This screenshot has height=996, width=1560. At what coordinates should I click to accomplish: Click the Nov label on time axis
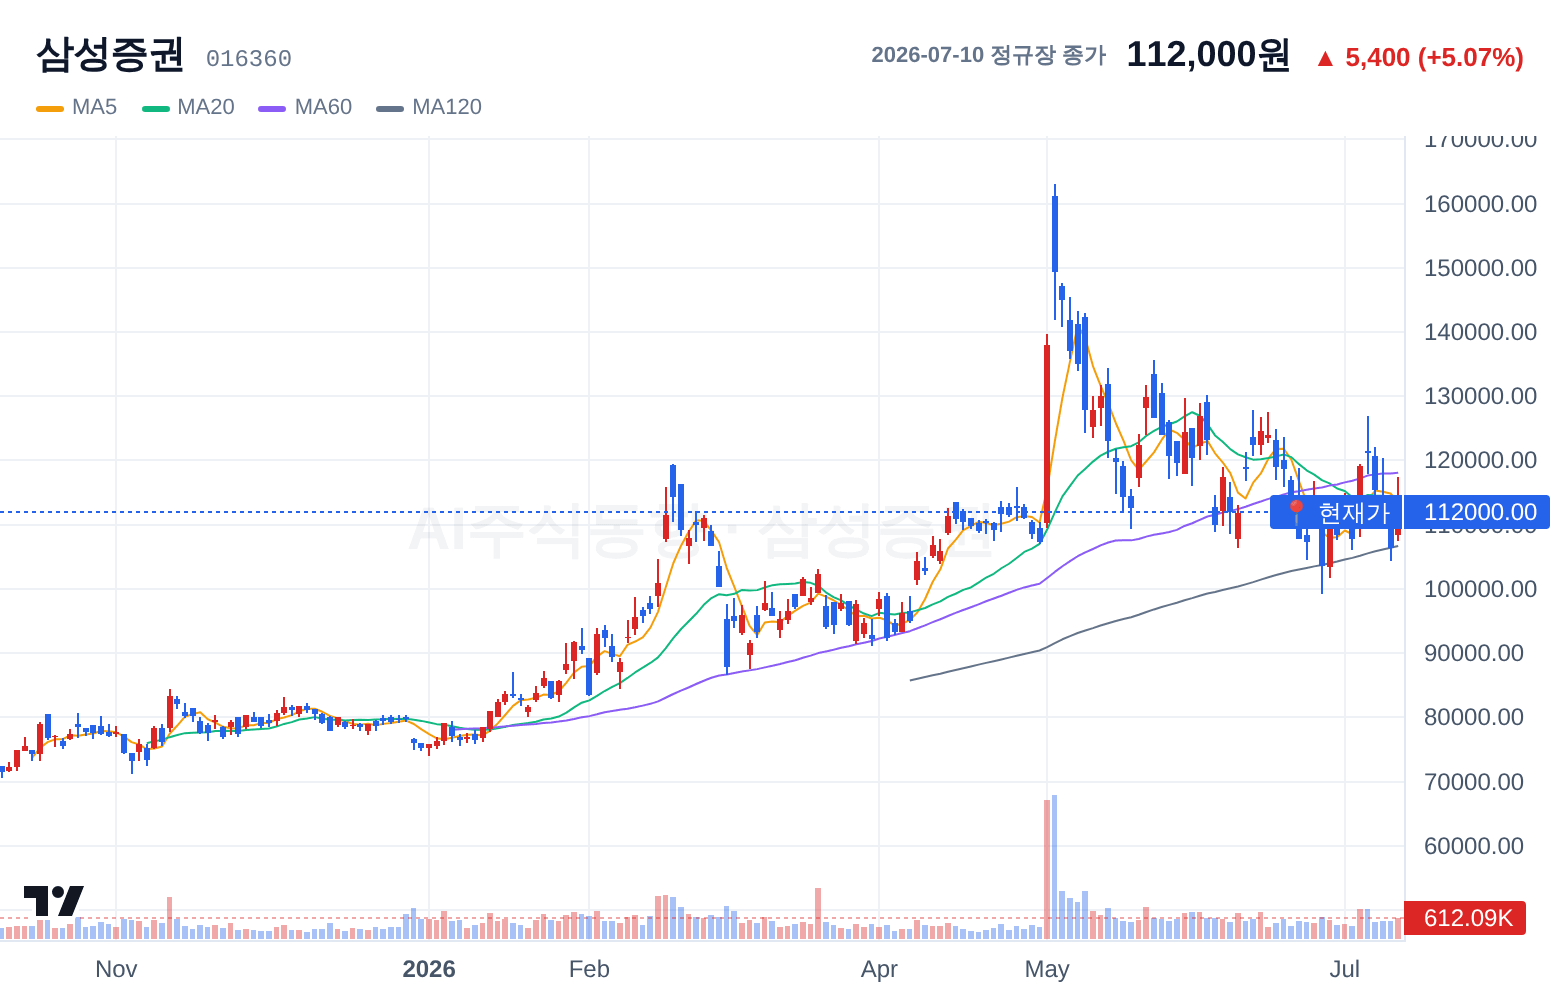(x=116, y=969)
